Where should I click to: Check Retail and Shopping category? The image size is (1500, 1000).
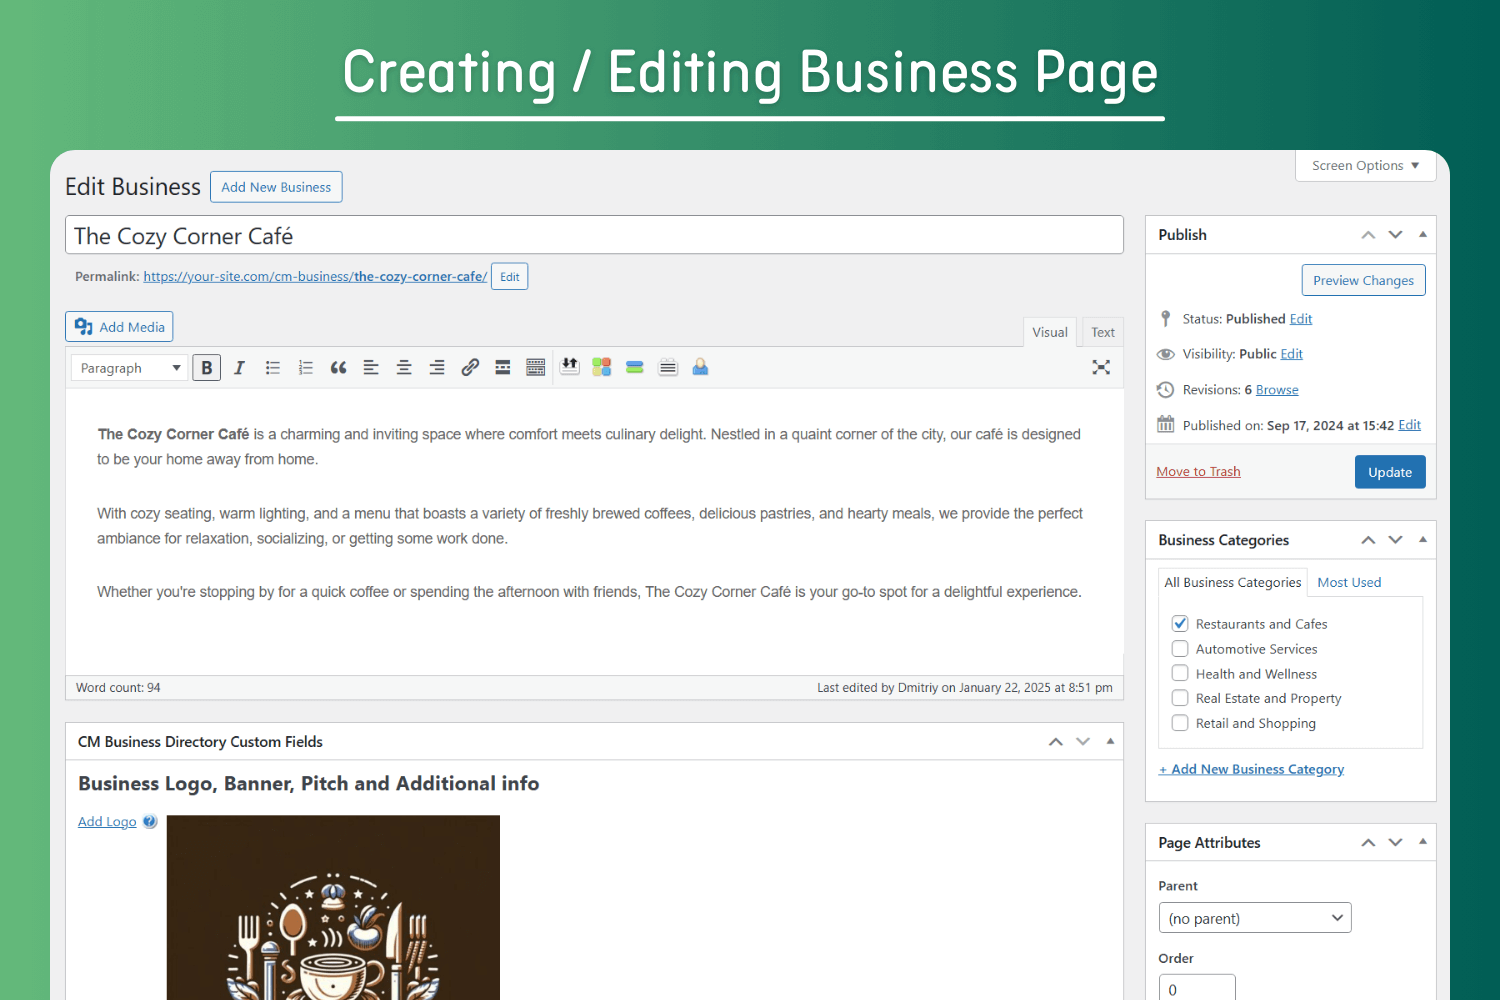(1180, 723)
